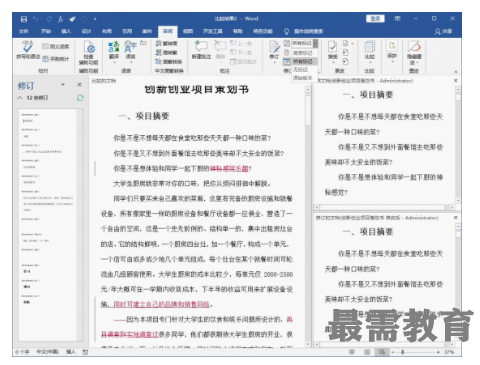Switch to the 插入 Insert tab
The image size is (480, 365).
[66, 31]
